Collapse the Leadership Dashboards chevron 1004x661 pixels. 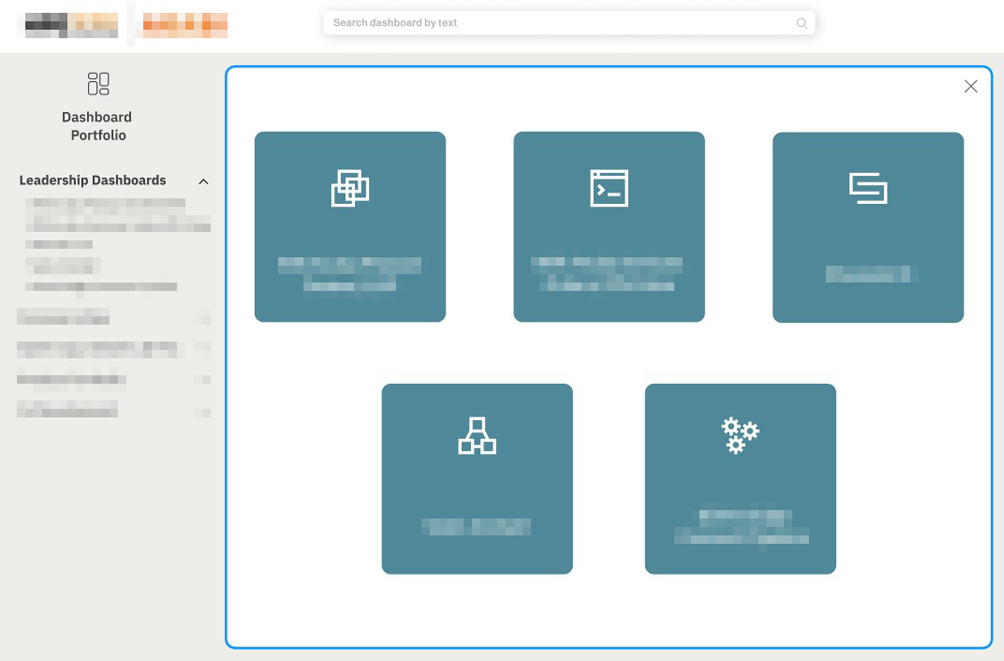[203, 182]
